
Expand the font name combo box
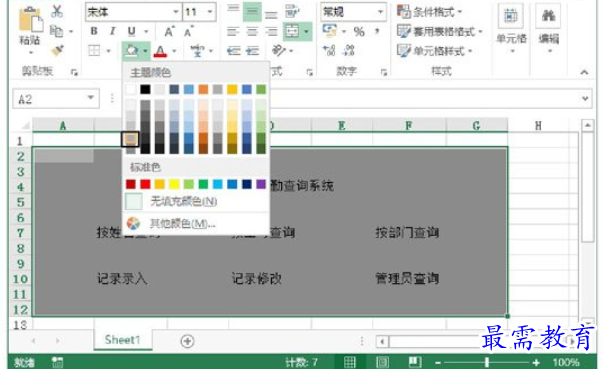pos(175,12)
